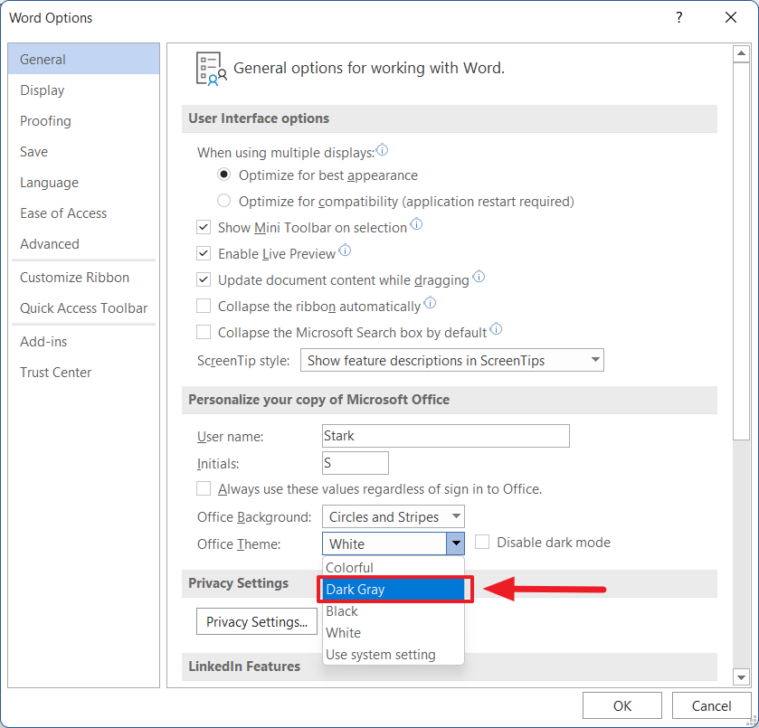
Task: Select Optimize for compatibility radio button
Action: [x=224, y=200]
